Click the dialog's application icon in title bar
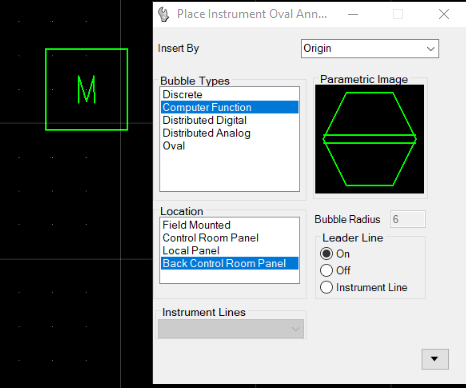The height and width of the screenshot is (388, 466). click(x=164, y=14)
